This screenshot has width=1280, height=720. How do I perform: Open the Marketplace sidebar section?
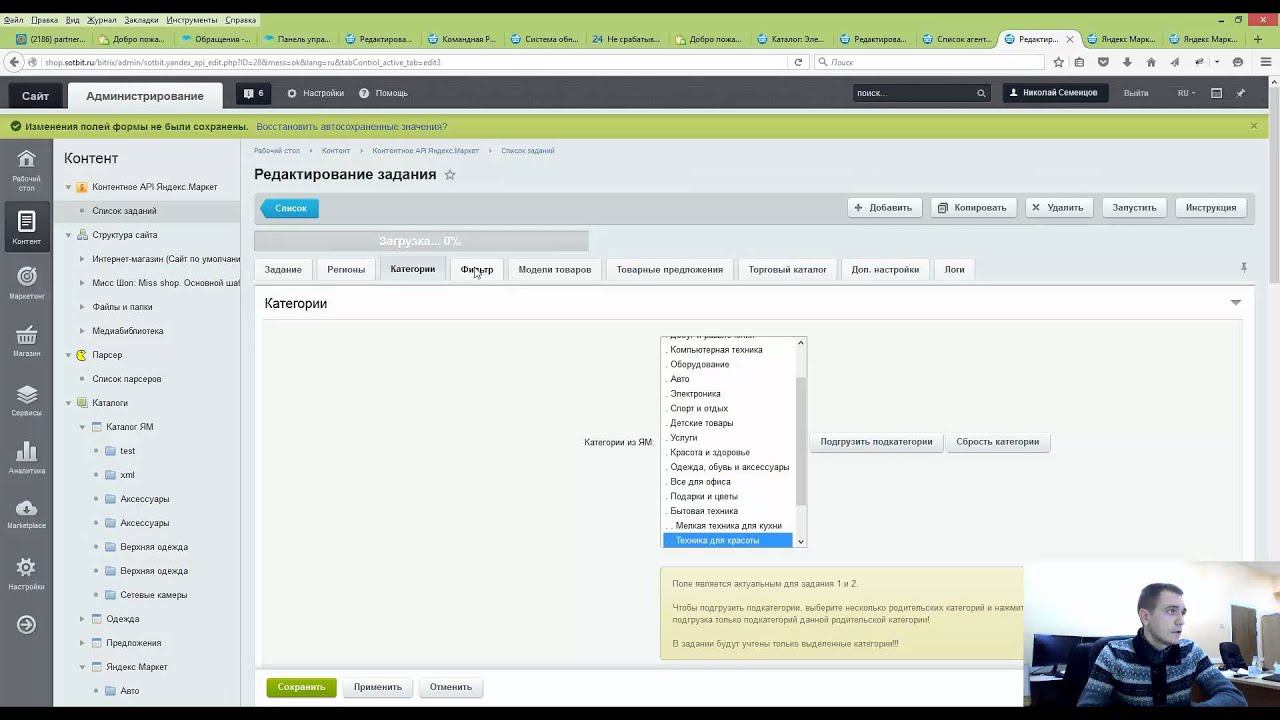27,514
